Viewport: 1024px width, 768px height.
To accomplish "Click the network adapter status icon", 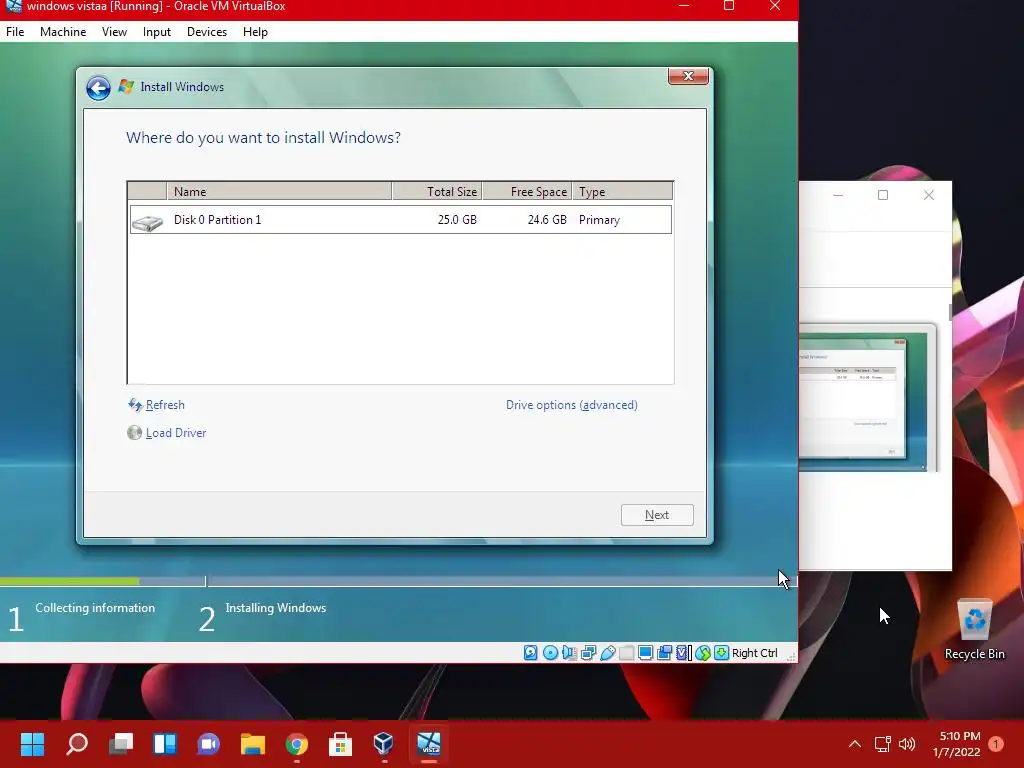I will tap(588, 652).
